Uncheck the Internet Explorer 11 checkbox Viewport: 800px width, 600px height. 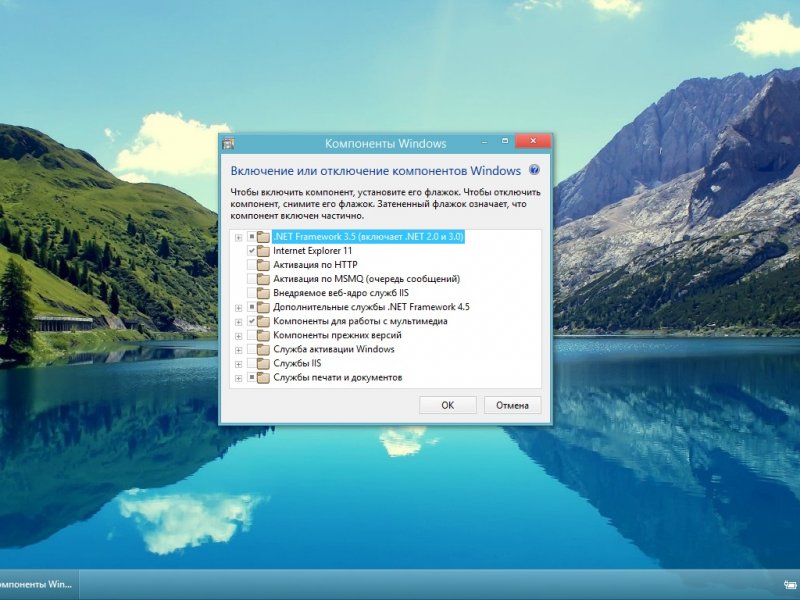point(252,251)
